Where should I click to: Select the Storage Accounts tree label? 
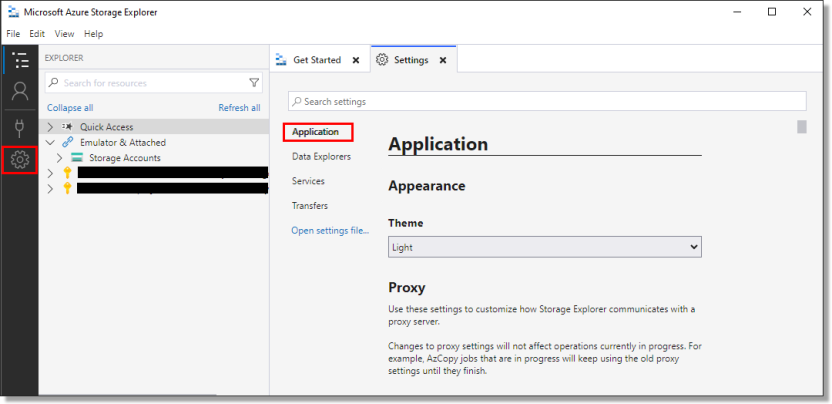pyautogui.click(x=125, y=158)
